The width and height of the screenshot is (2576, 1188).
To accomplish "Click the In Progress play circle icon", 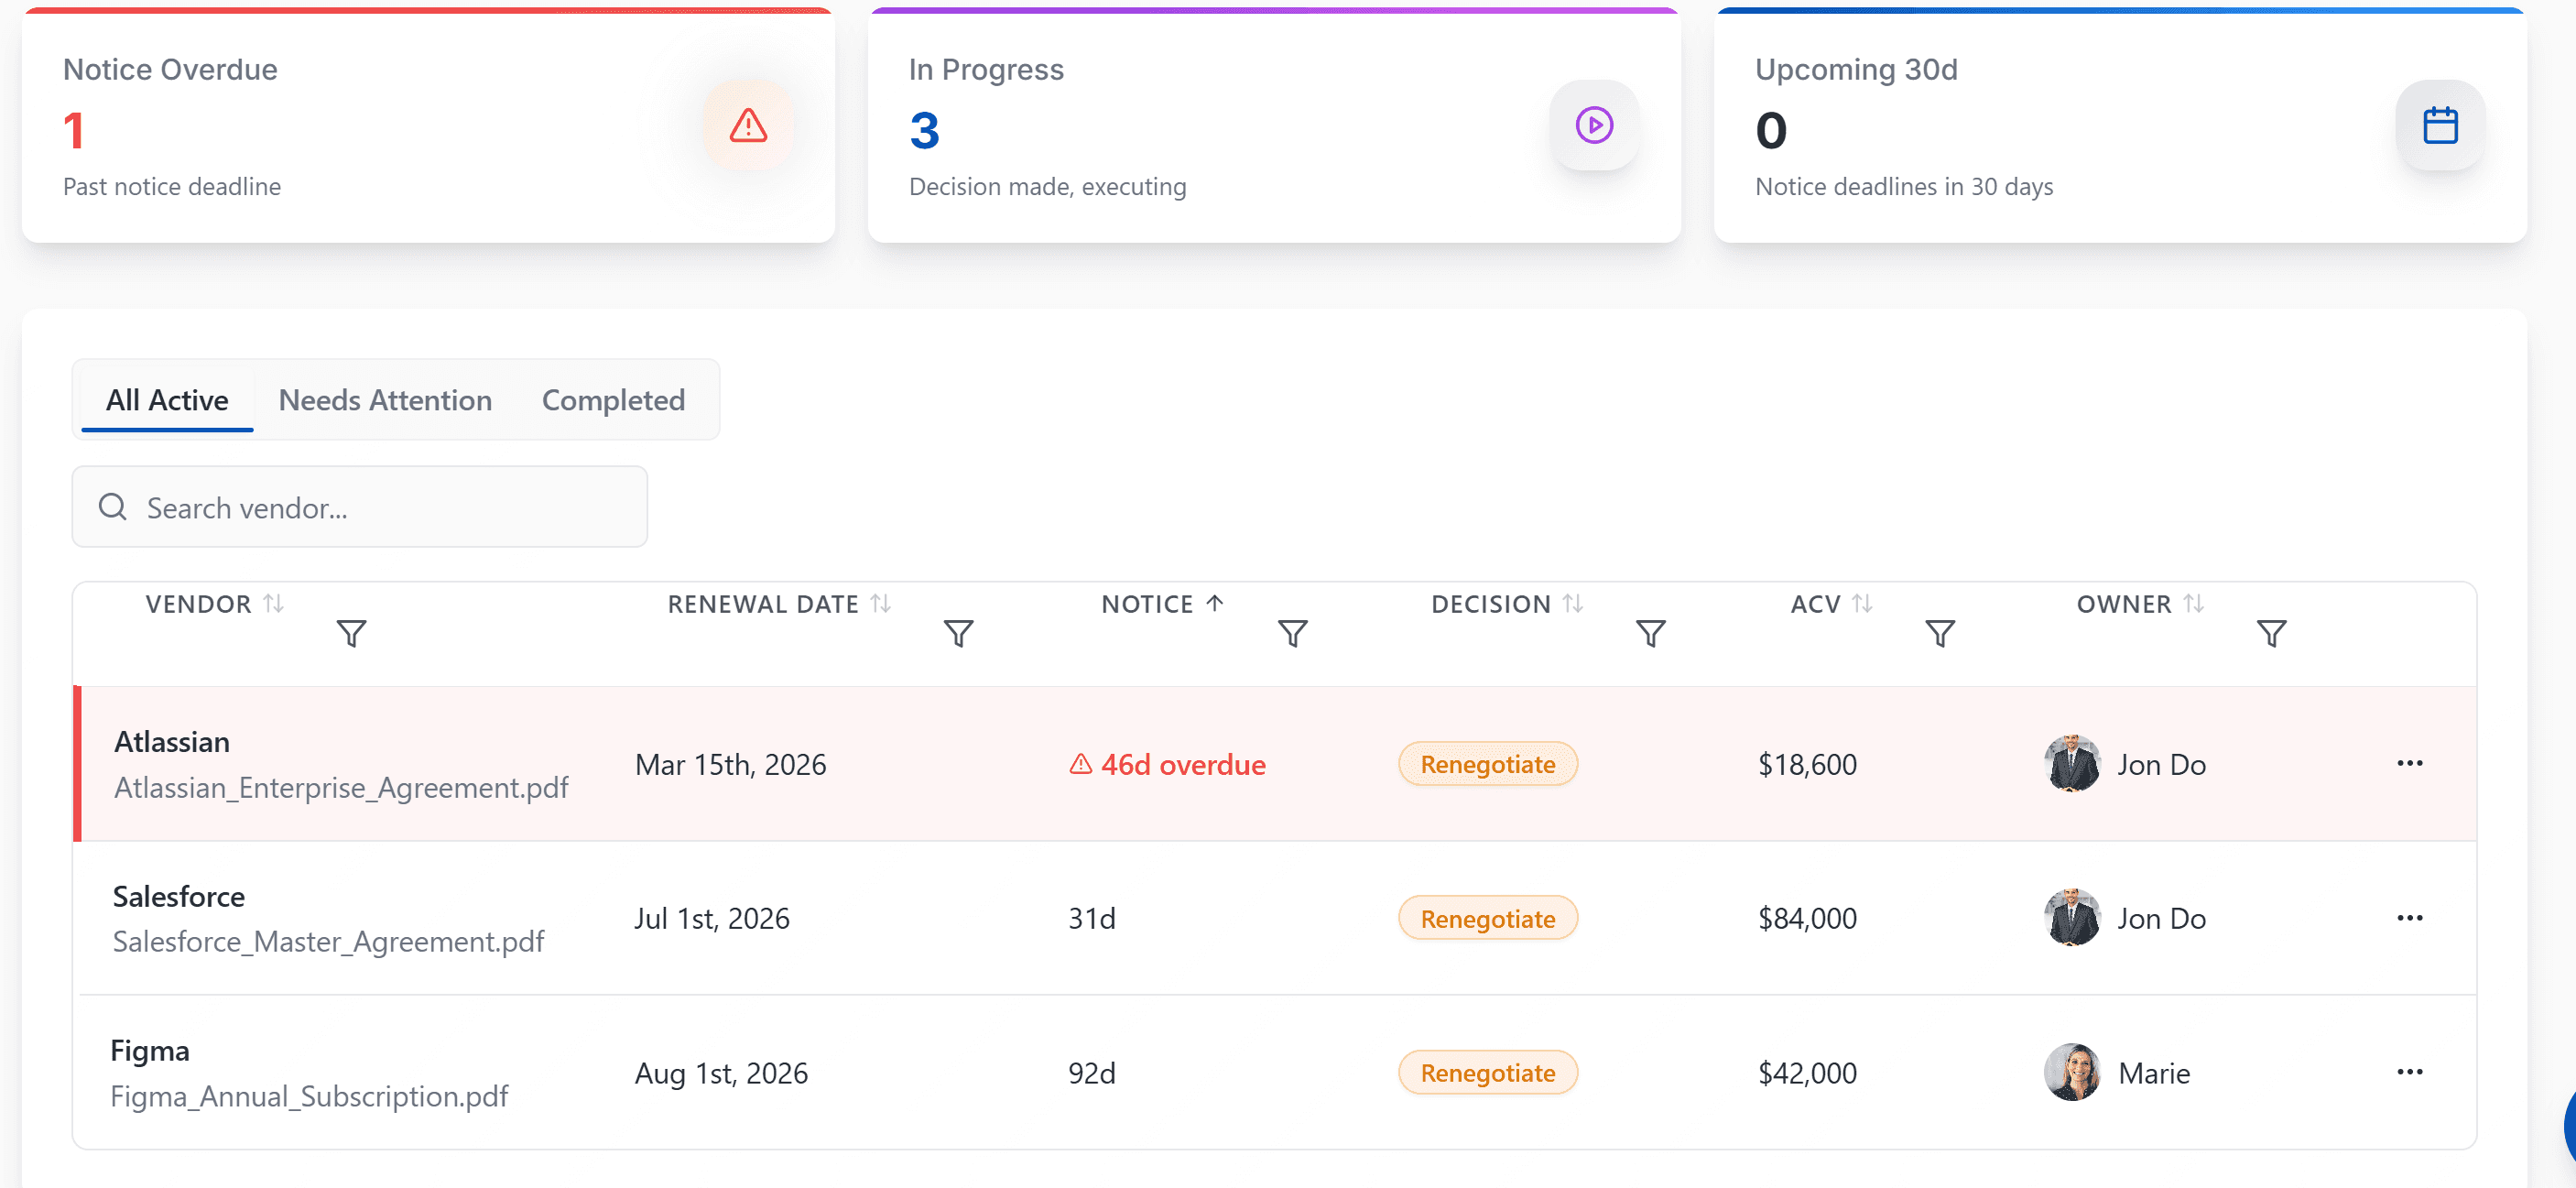I will 1594,126.
